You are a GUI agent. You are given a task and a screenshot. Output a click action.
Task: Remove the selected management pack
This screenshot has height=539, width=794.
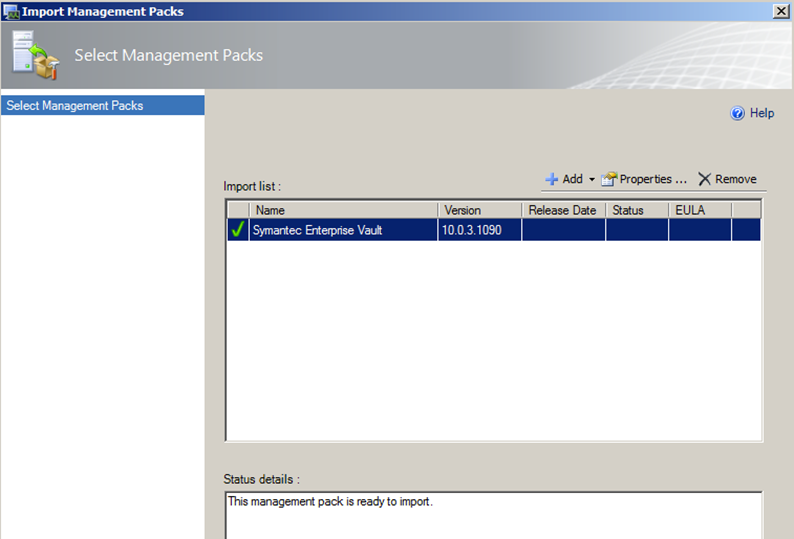click(x=727, y=179)
